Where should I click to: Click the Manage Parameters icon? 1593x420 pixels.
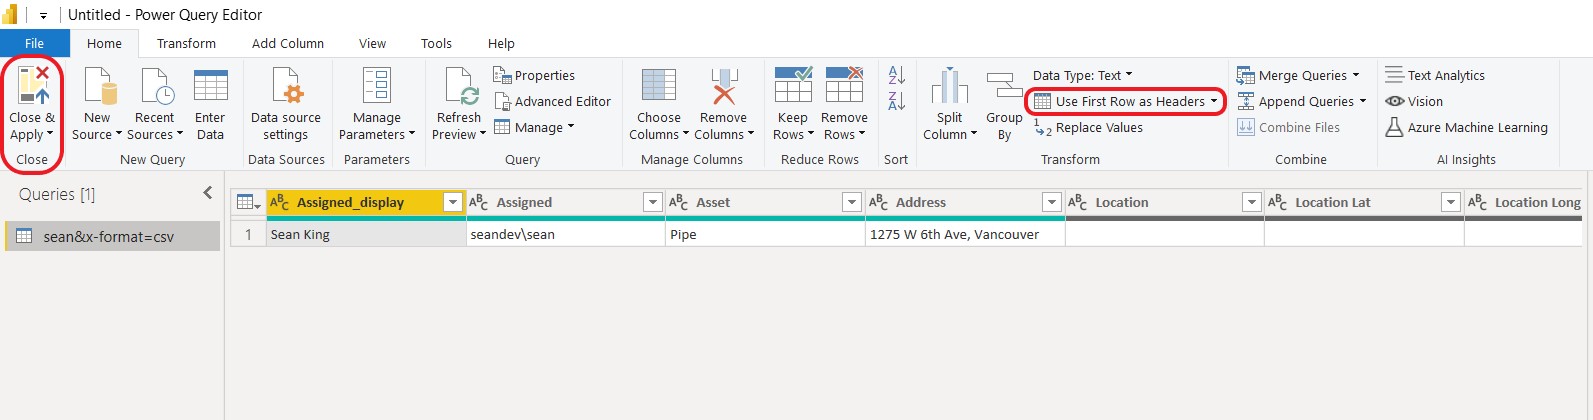[377, 85]
